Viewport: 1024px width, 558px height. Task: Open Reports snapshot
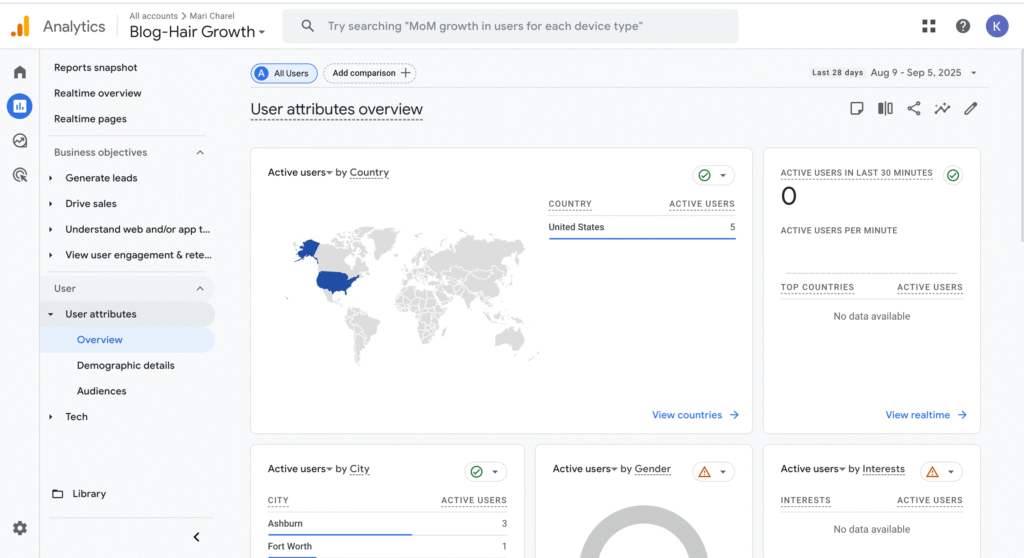pyautogui.click(x=95, y=67)
